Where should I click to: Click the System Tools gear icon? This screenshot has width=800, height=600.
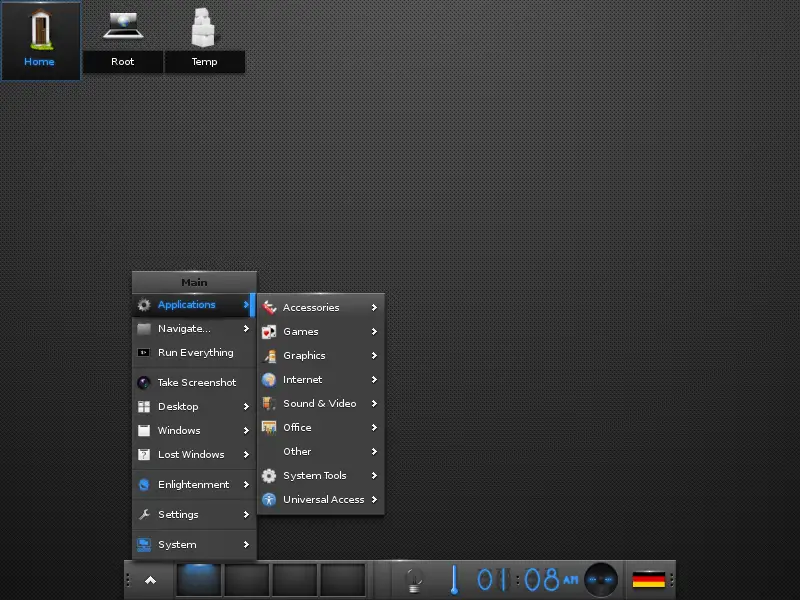coord(269,476)
